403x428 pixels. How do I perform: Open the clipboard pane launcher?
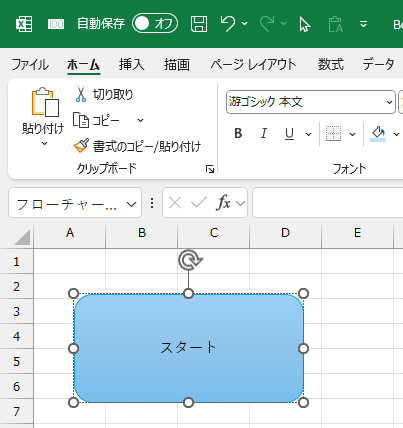(x=210, y=169)
